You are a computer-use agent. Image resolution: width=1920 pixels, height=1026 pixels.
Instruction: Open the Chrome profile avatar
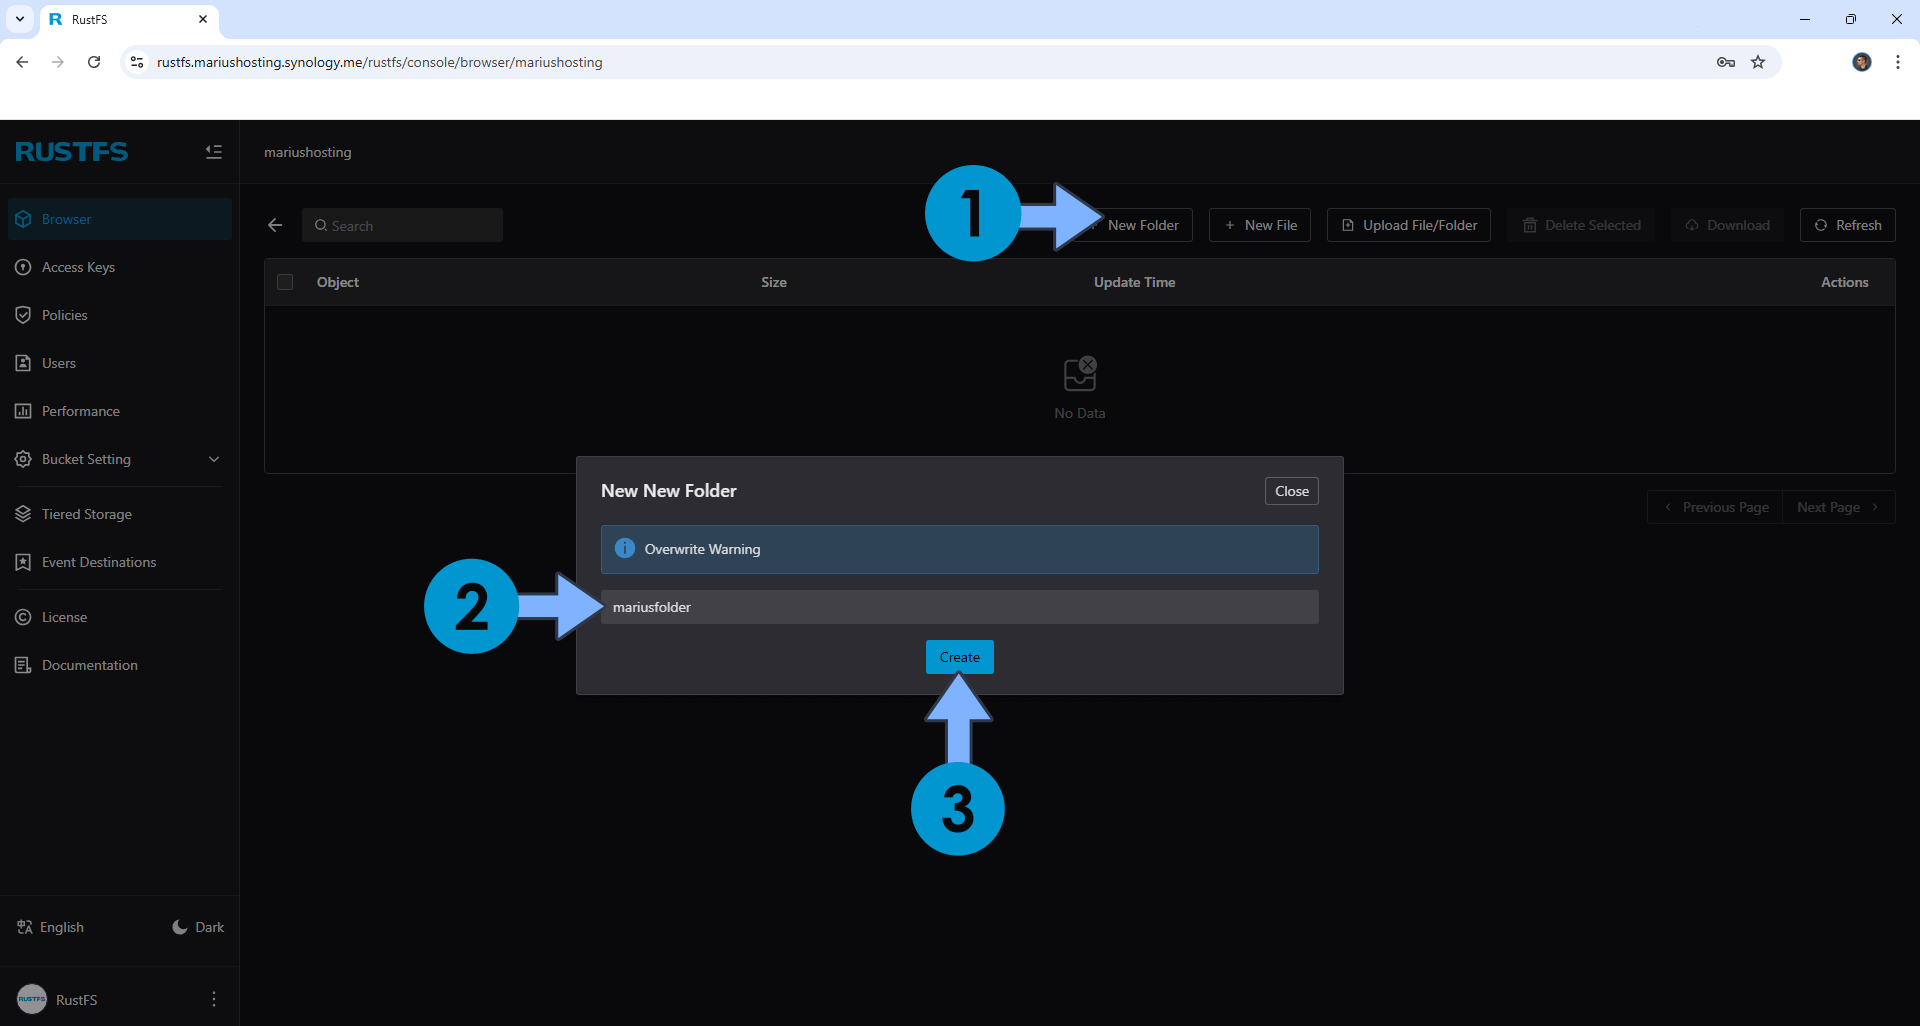pyautogui.click(x=1862, y=62)
